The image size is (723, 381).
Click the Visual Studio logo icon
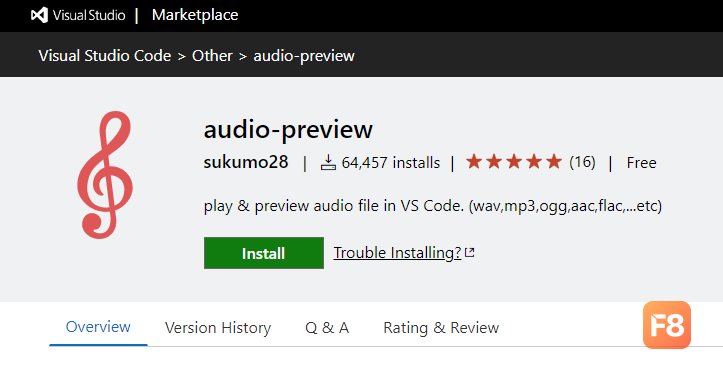pyautogui.click(x=39, y=15)
